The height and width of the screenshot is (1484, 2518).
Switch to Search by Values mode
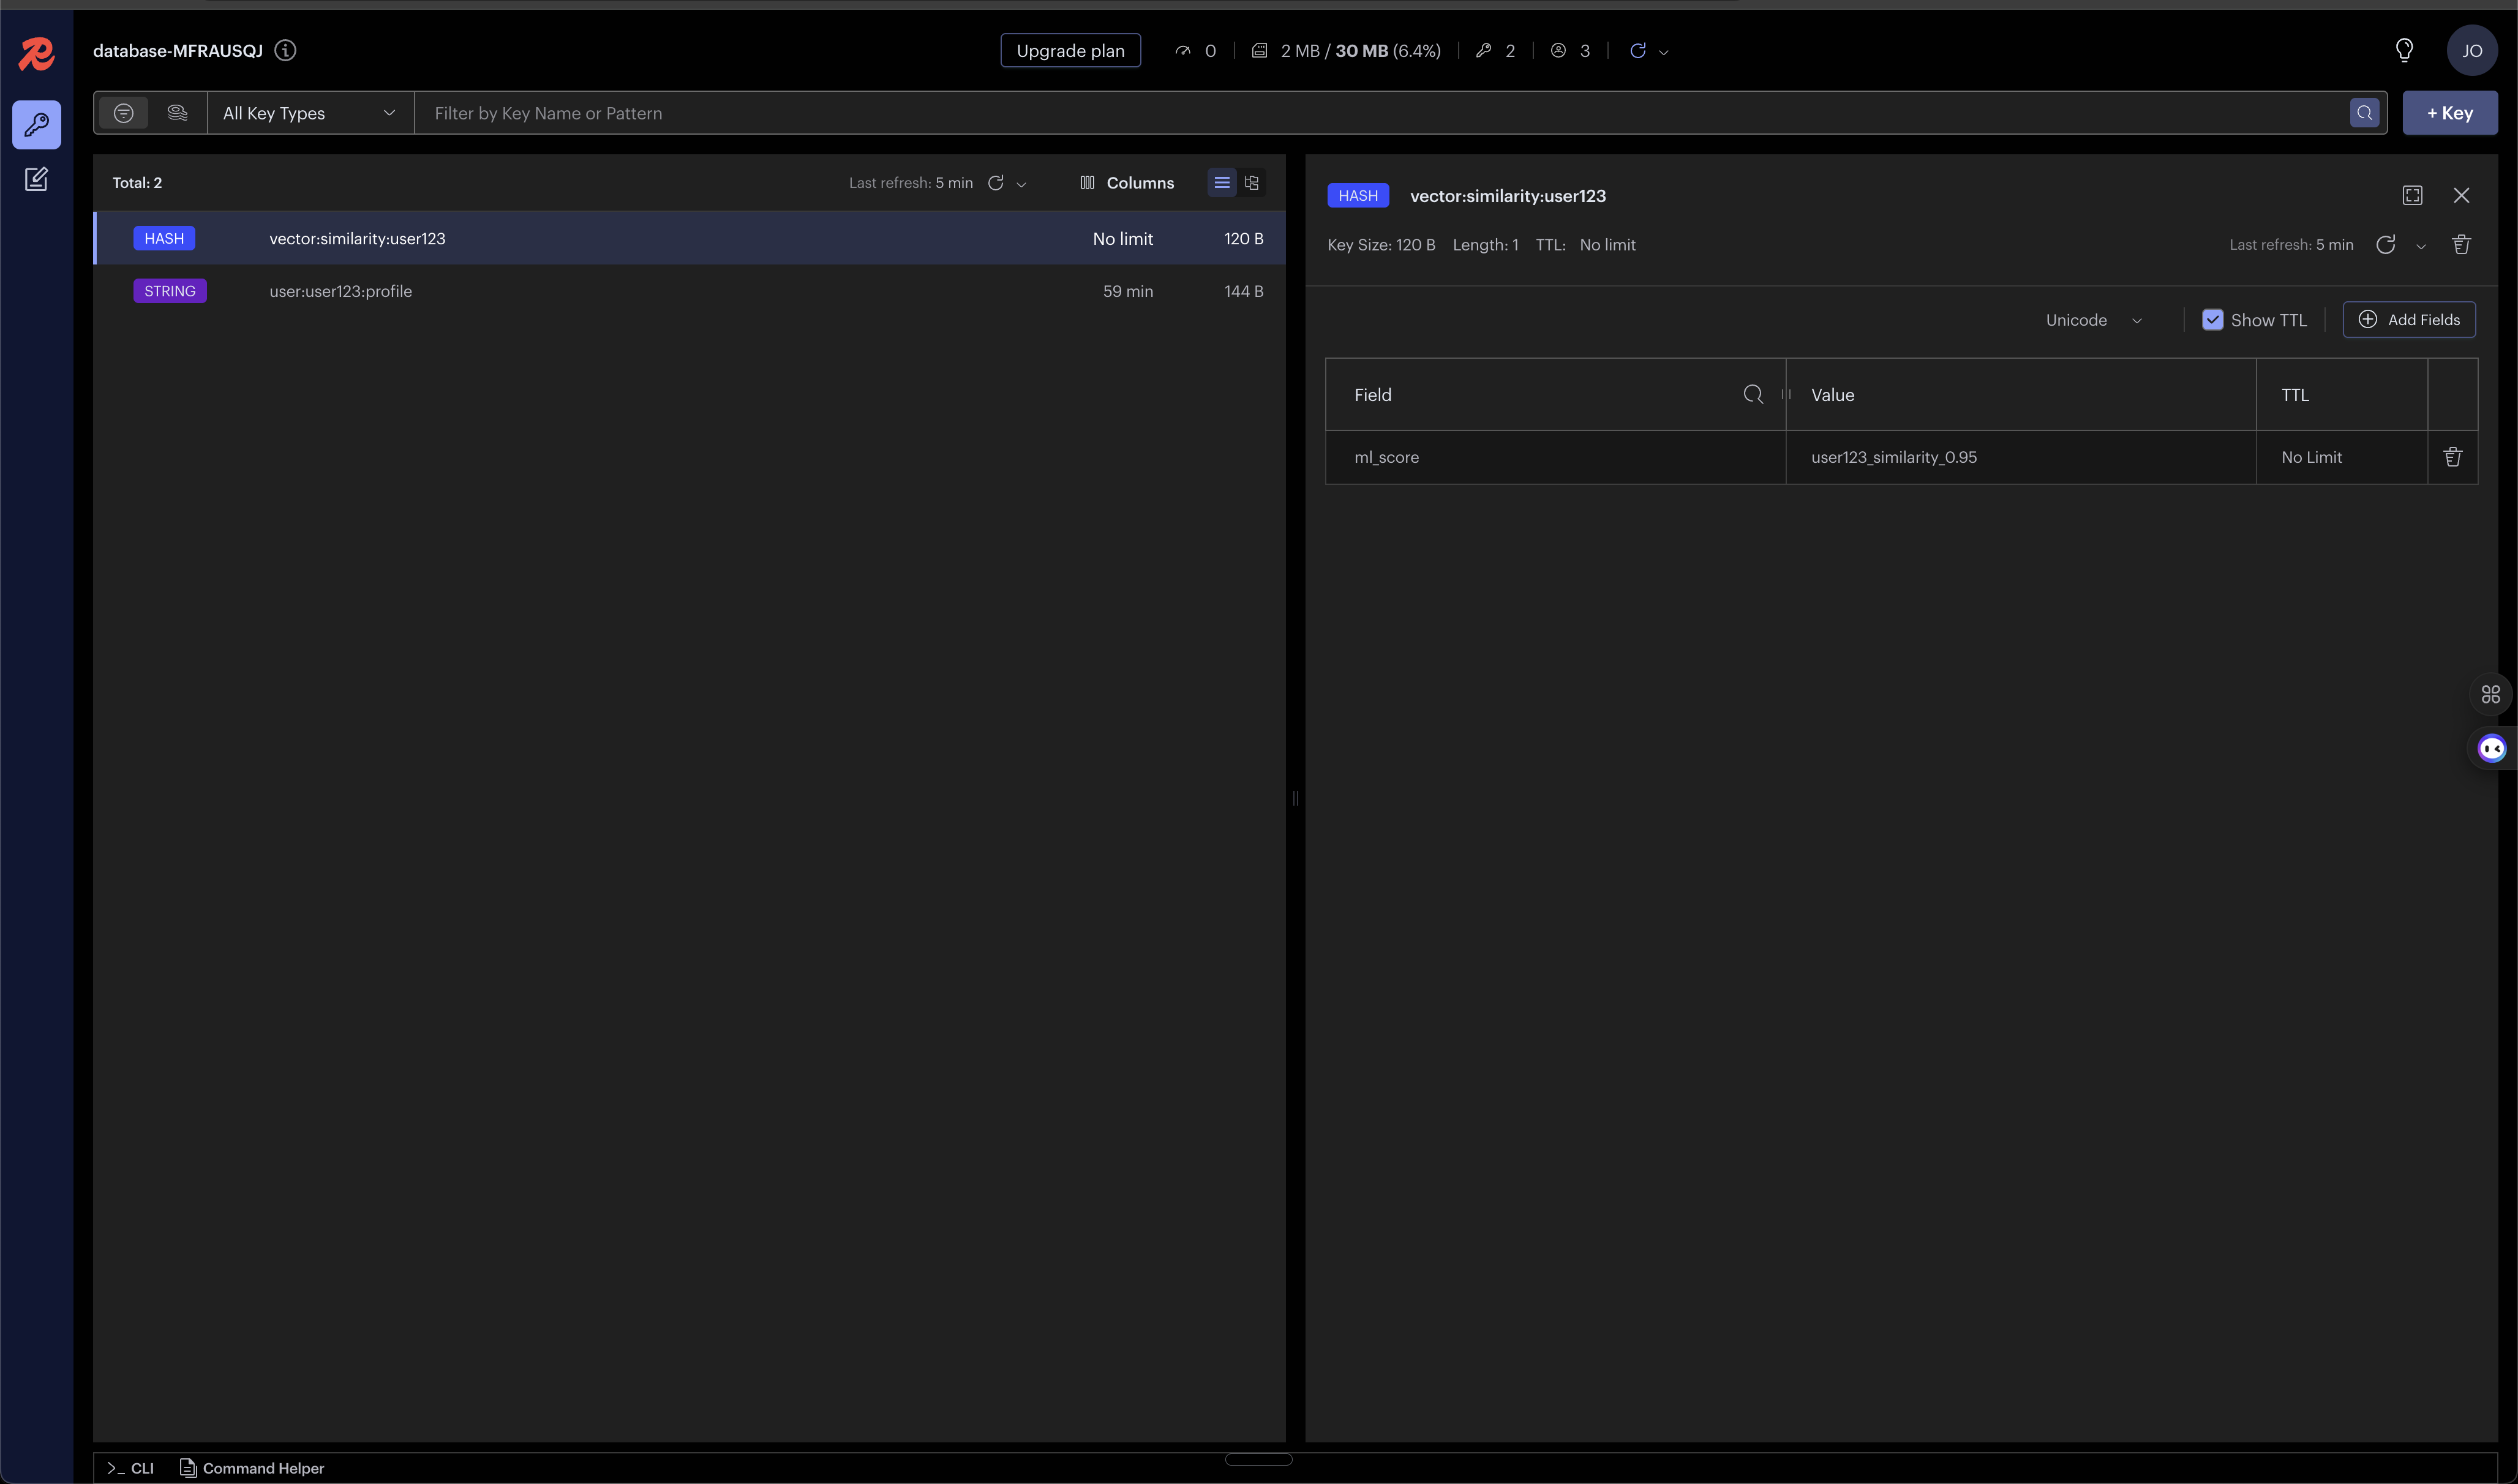click(x=177, y=113)
